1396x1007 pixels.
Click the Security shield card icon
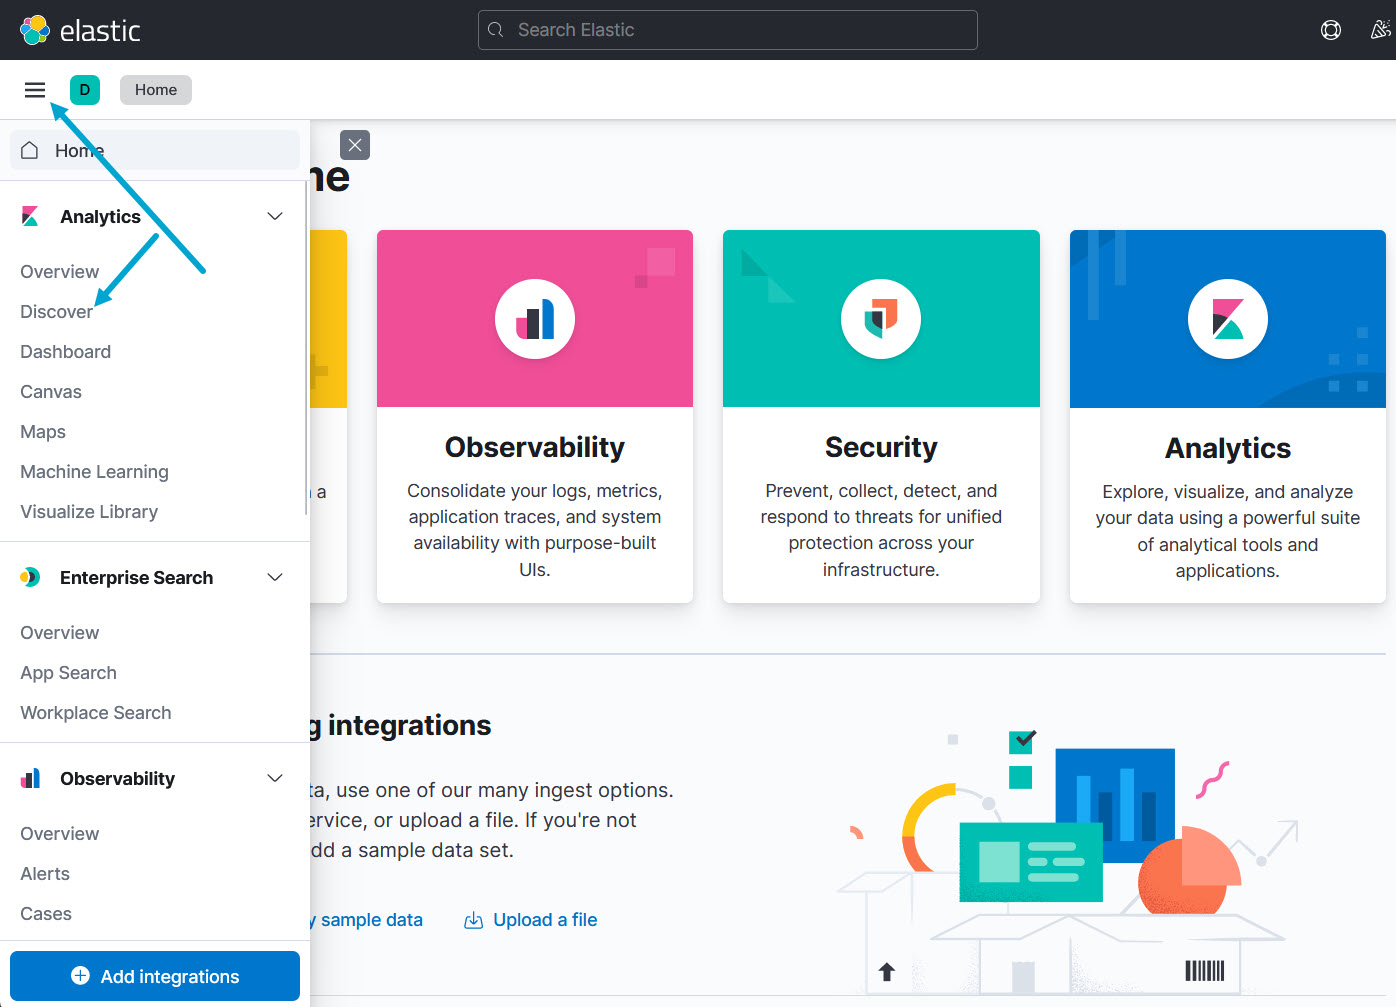click(881, 319)
